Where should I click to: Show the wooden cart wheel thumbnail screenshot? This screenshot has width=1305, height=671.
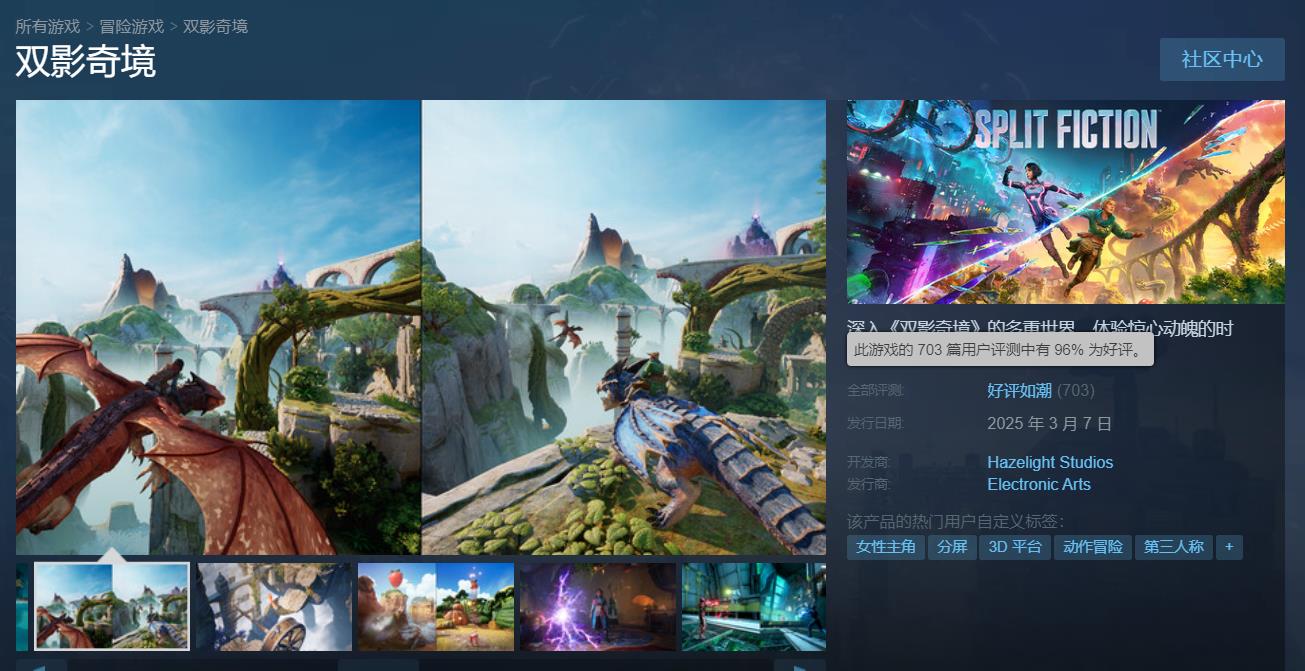tap(274, 606)
